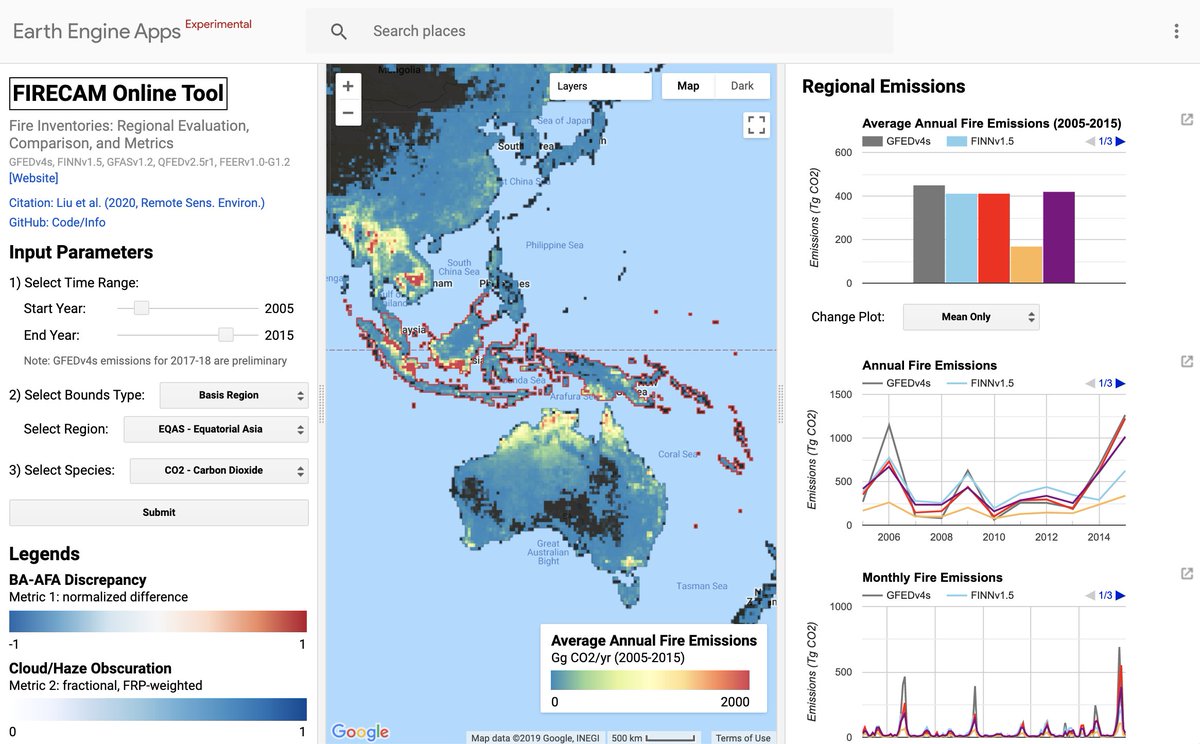Click the Search places field
1200x744 pixels.
[x=600, y=31]
